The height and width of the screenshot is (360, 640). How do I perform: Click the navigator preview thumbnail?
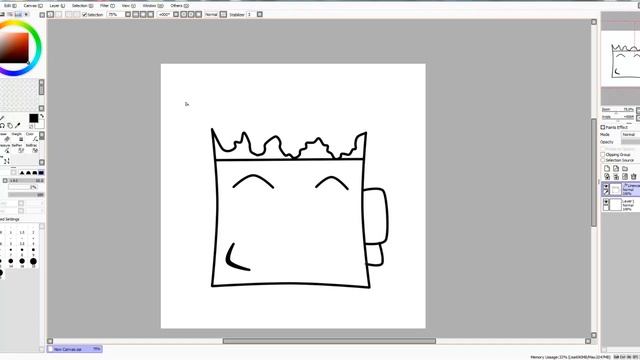coord(621,59)
